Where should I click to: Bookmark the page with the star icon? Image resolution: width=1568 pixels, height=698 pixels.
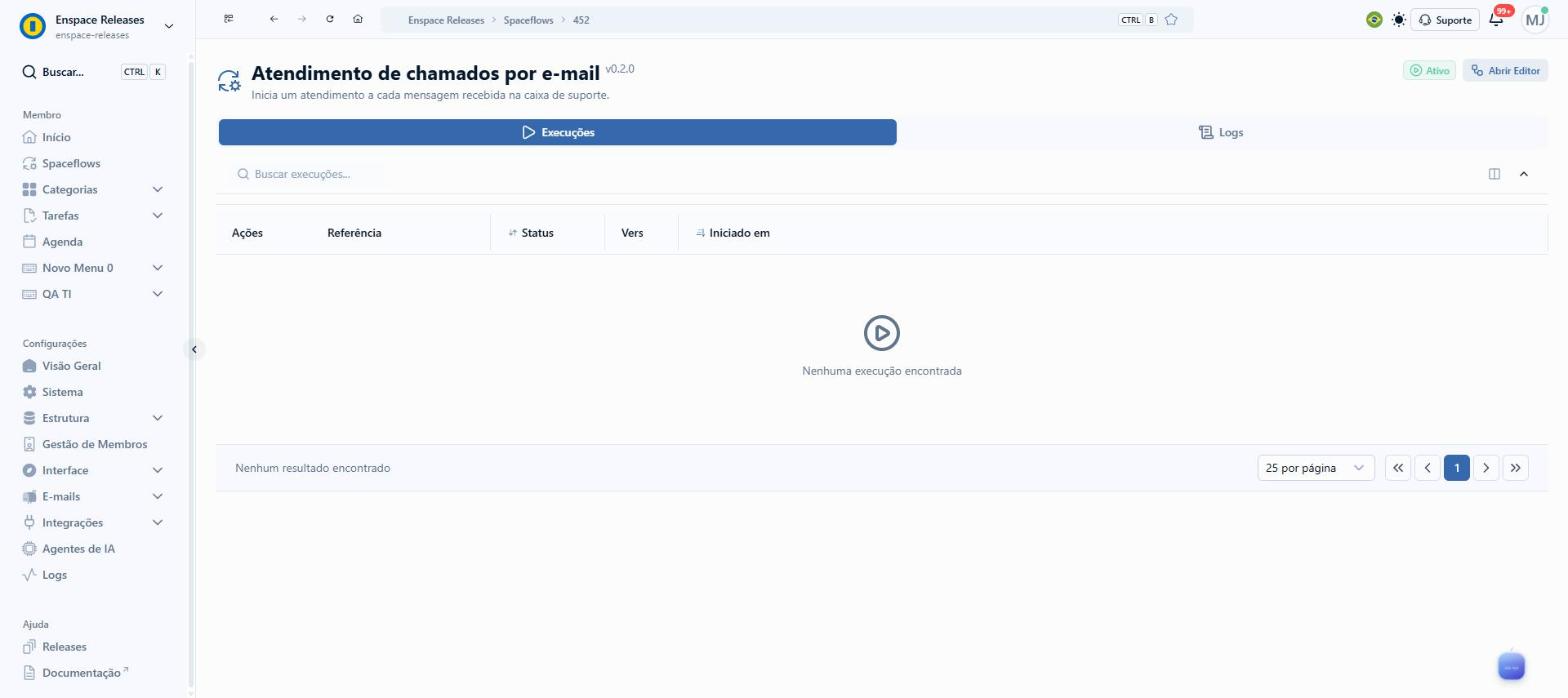tap(1171, 20)
